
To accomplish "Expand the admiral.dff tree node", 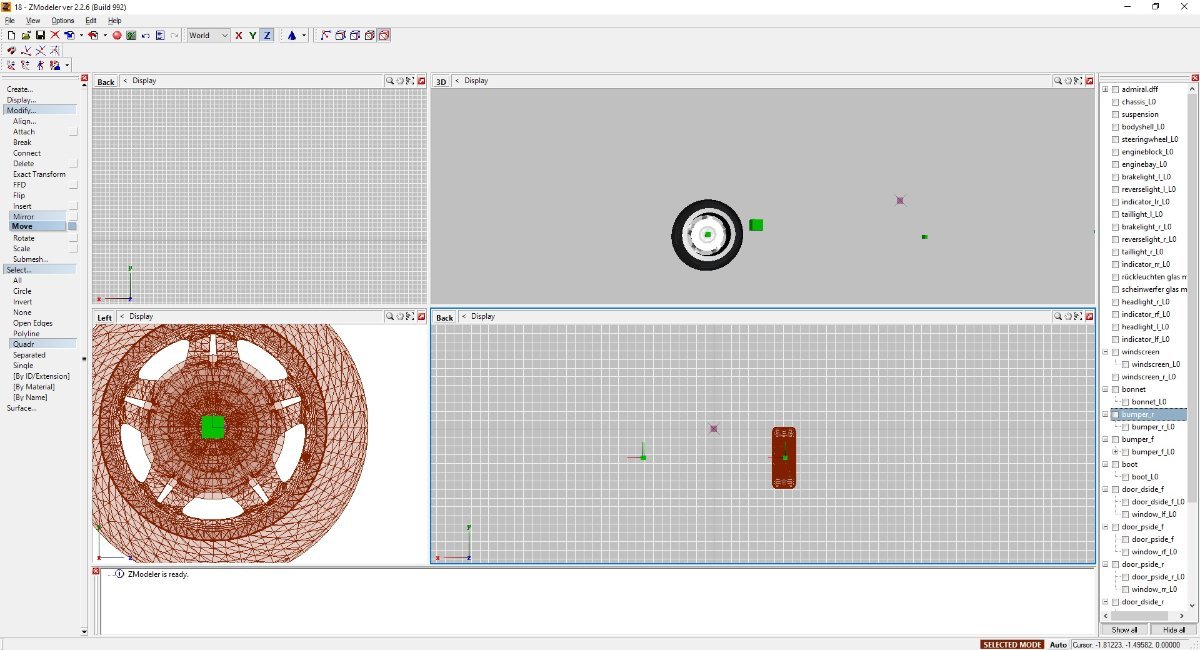I will click(1105, 89).
